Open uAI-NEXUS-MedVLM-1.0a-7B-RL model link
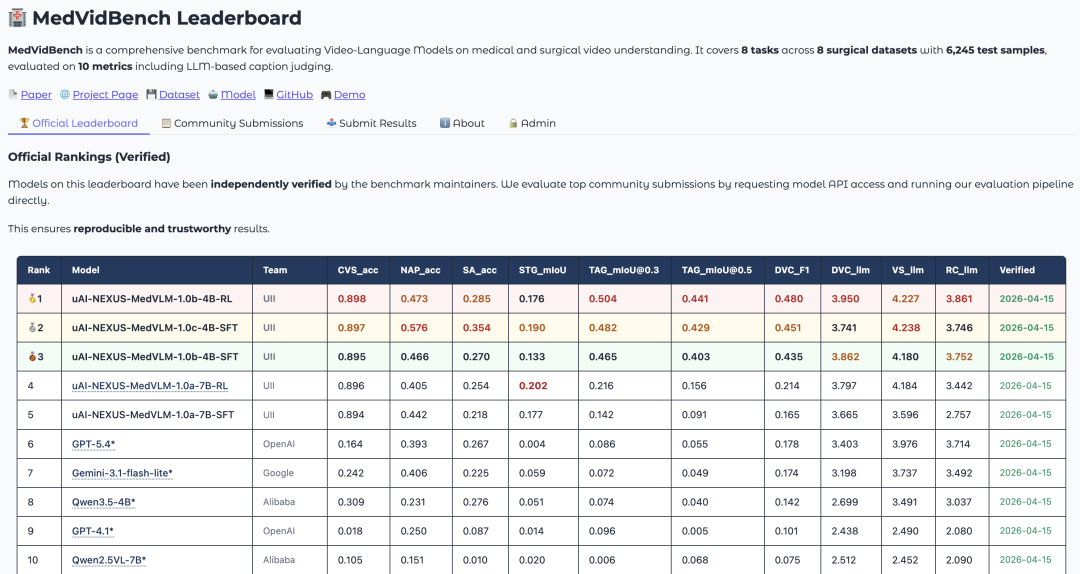Screen dimensions: 1080x574 [x=150, y=386]
